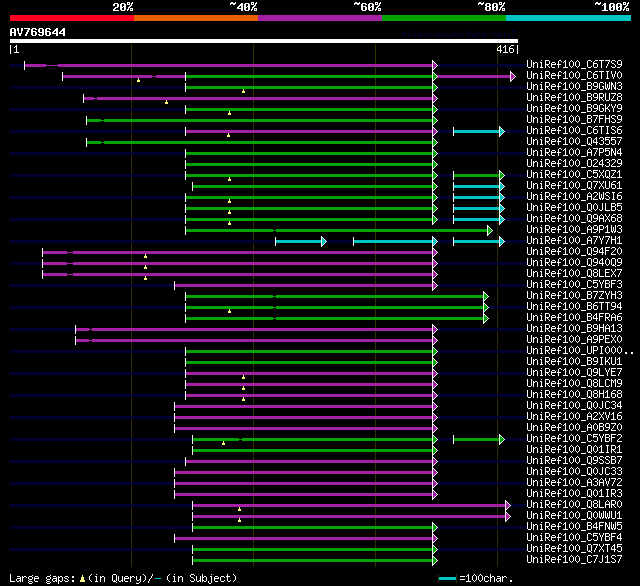Select the UniRef100_A0B9Z0 label
640x586 pixels.
[x=574, y=428]
